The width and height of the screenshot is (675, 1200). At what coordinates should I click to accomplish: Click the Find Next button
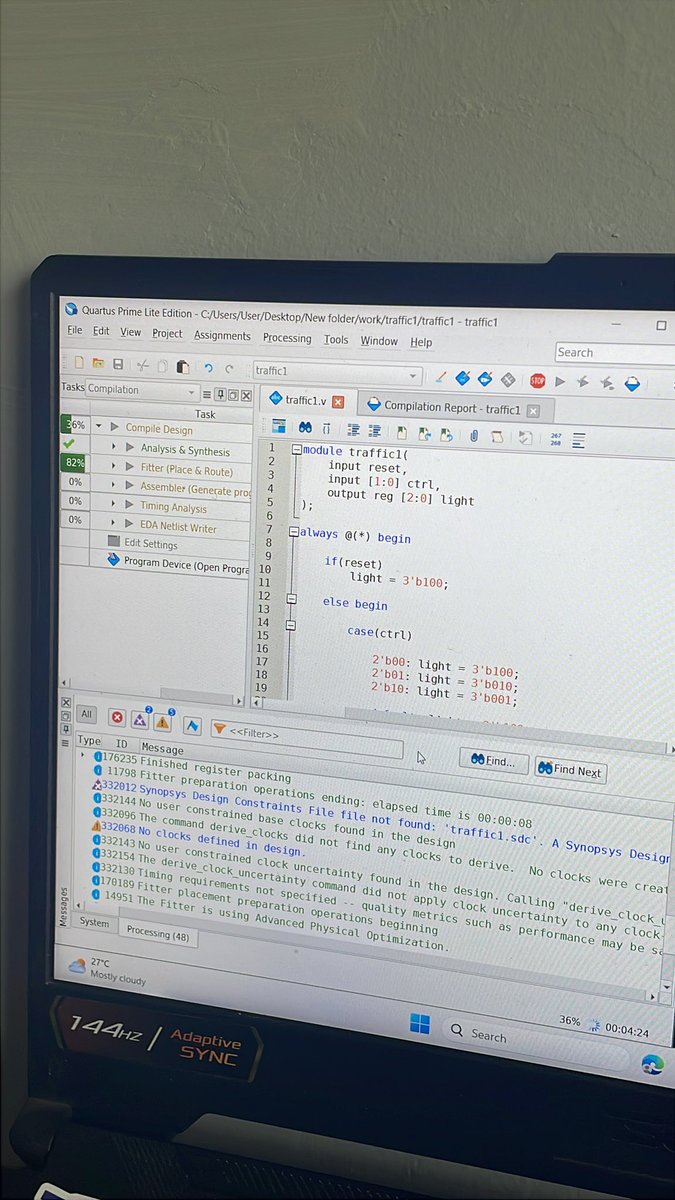click(570, 770)
